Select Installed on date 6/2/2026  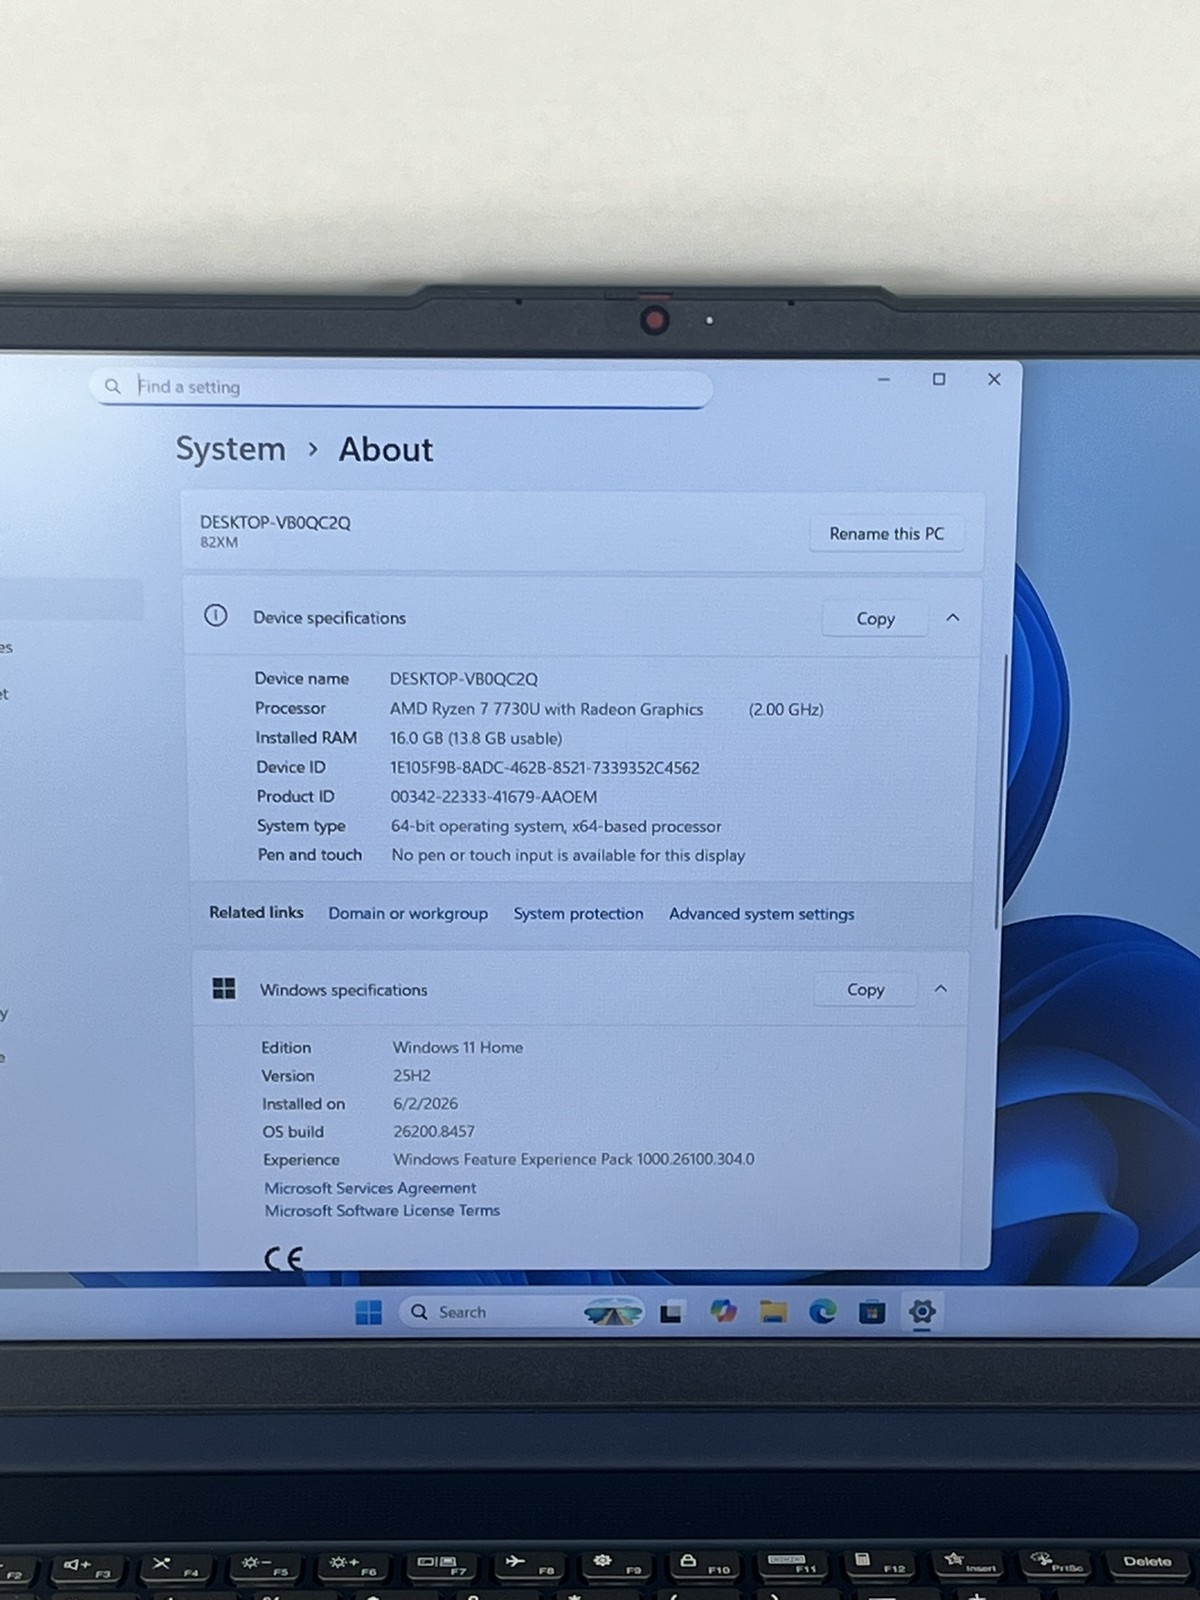(x=426, y=1103)
